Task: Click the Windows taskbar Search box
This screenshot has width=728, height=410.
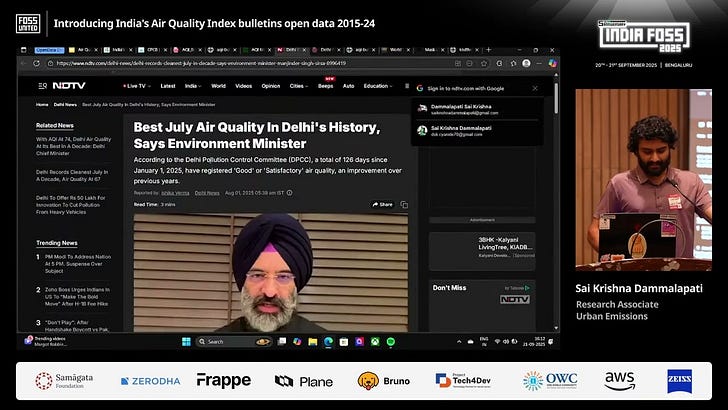Action: [x=234, y=342]
